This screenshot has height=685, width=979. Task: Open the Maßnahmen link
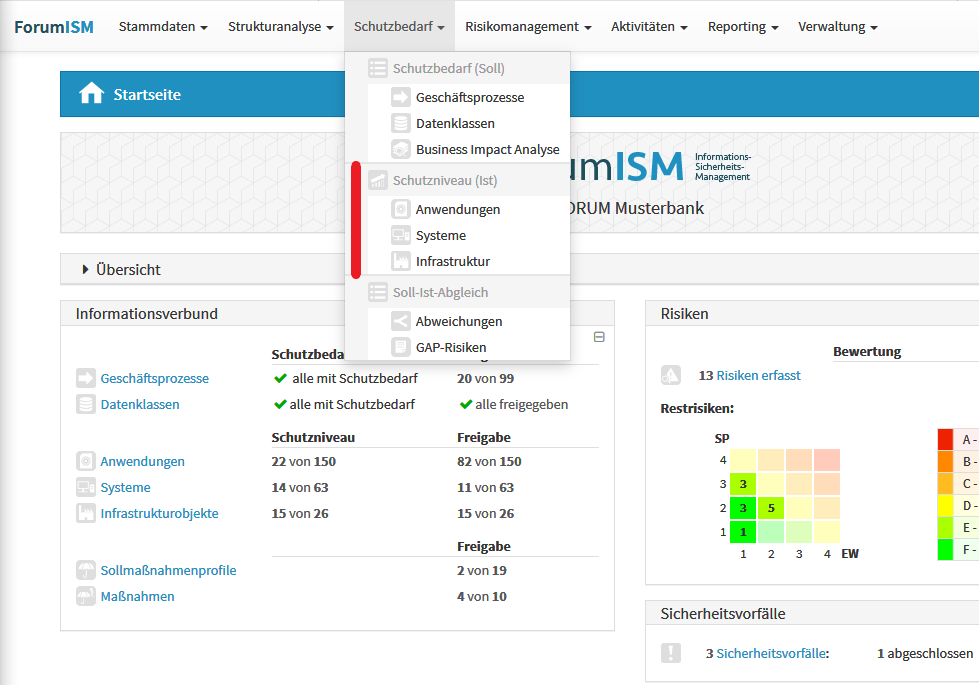pos(137,597)
